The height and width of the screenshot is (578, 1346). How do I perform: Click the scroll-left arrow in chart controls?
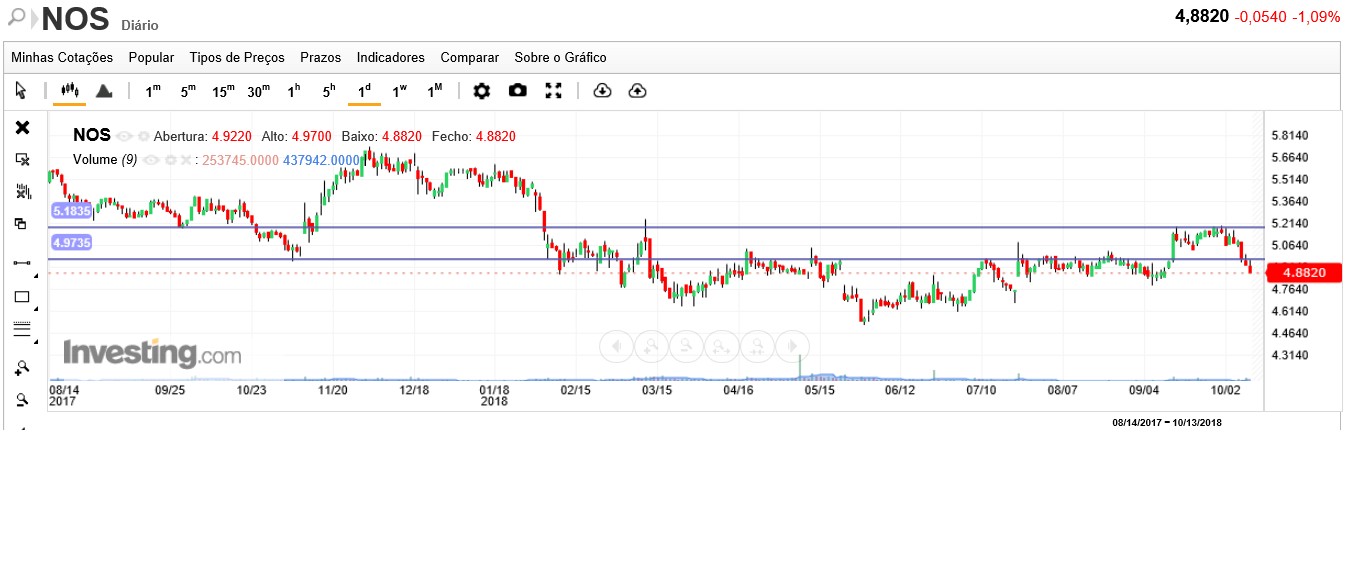coord(617,346)
